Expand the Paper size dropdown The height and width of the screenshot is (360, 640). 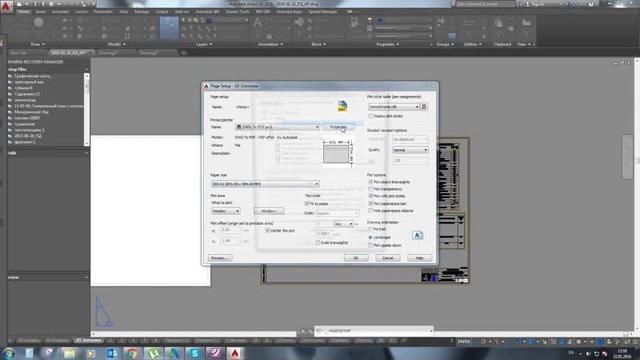265,184
